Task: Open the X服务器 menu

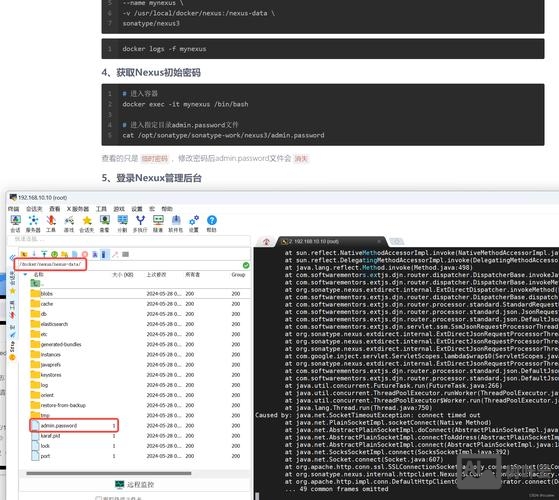Action: pyautogui.click(x=78, y=209)
